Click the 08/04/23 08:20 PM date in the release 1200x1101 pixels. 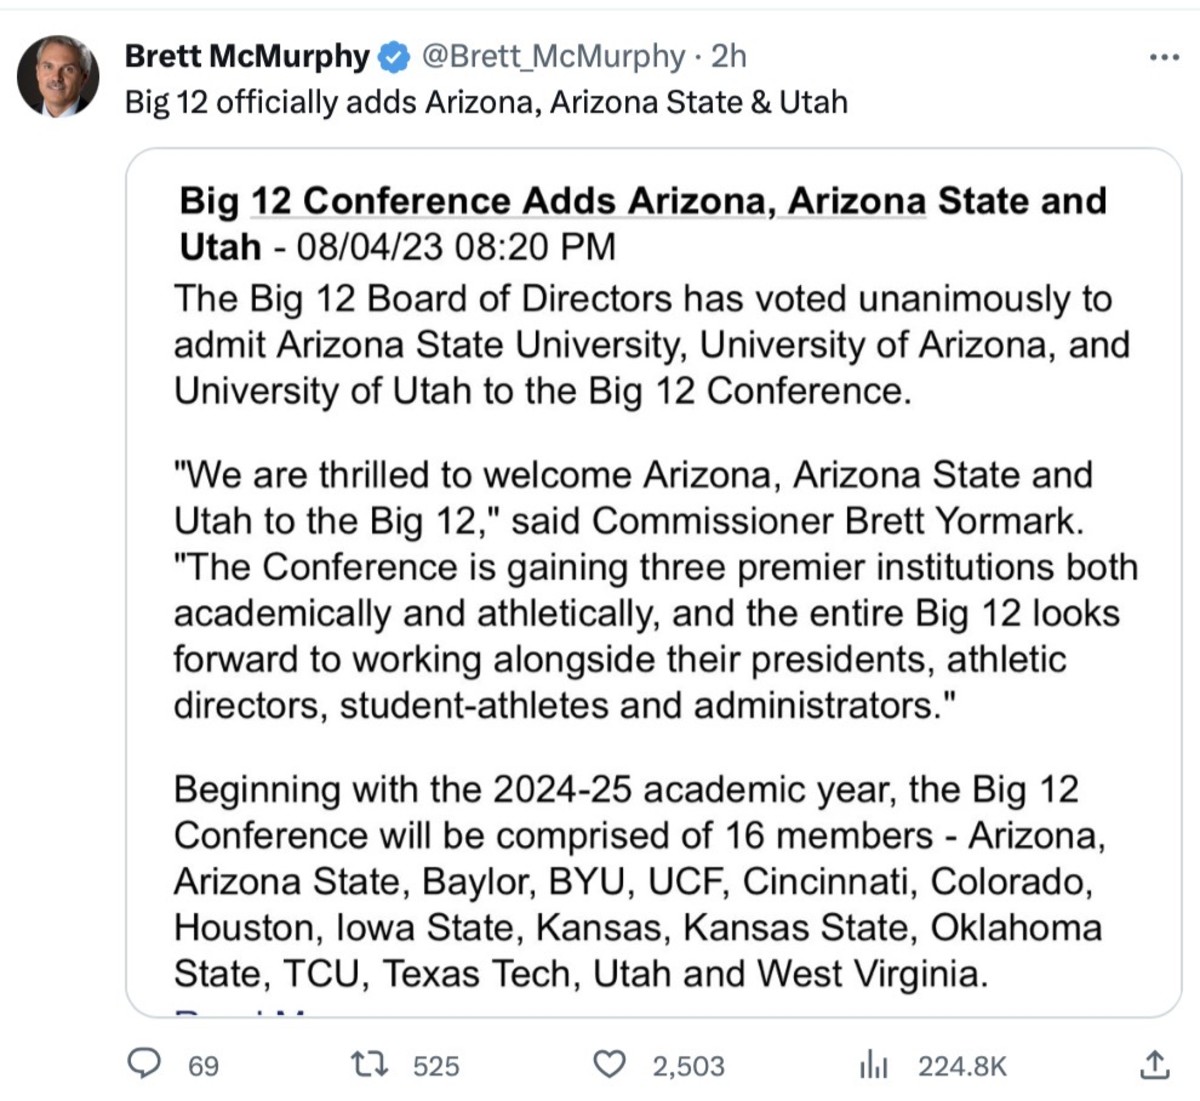tap(456, 247)
